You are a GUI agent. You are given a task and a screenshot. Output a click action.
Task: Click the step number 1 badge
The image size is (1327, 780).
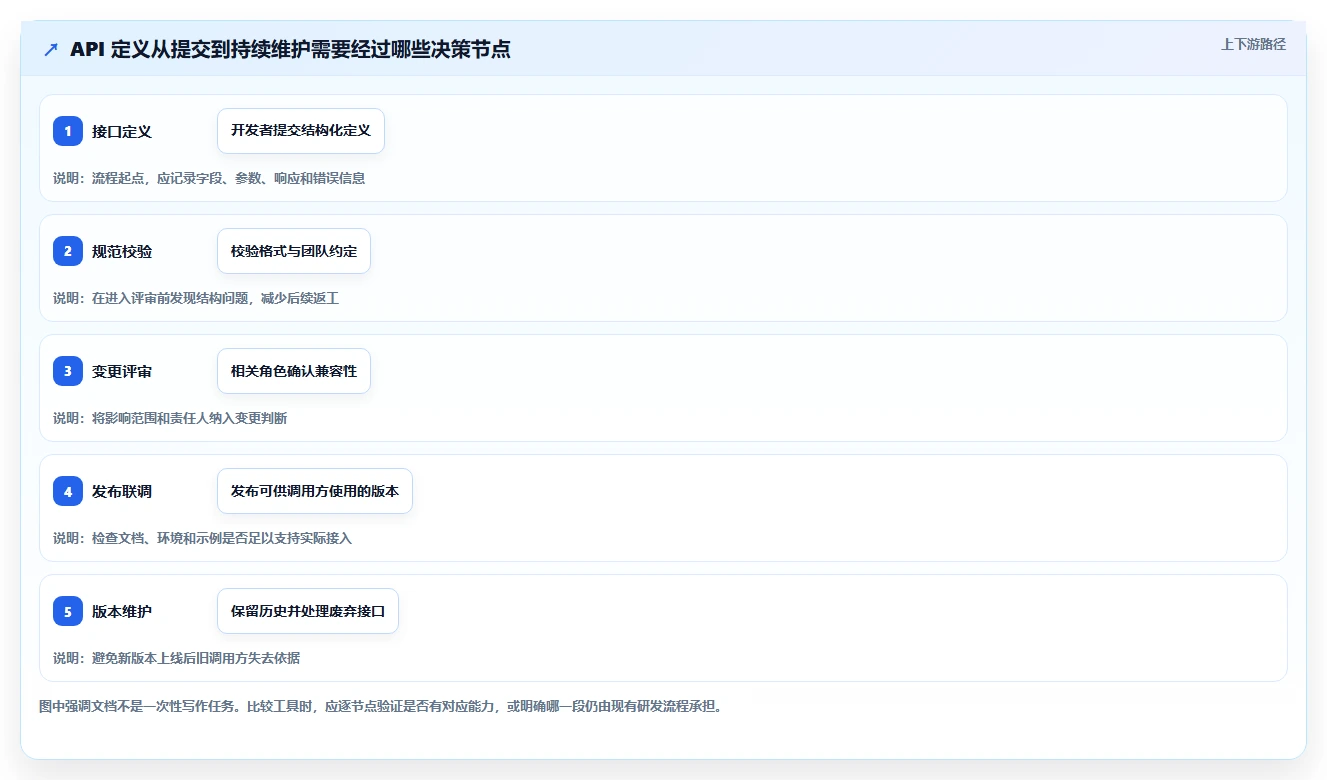pyautogui.click(x=68, y=131)
